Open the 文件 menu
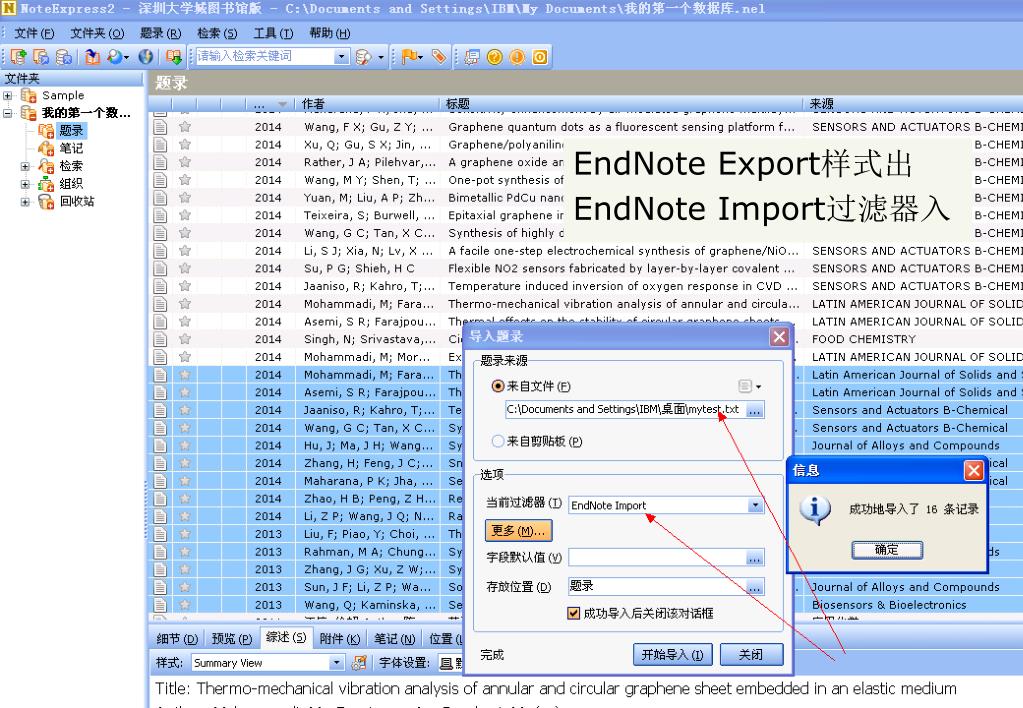1023x708 pixels. click(x=34, y=33)
